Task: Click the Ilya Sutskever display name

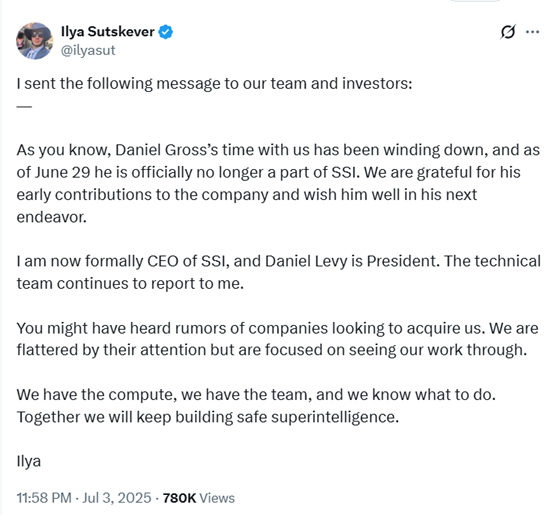Action: tap(108, 32)
